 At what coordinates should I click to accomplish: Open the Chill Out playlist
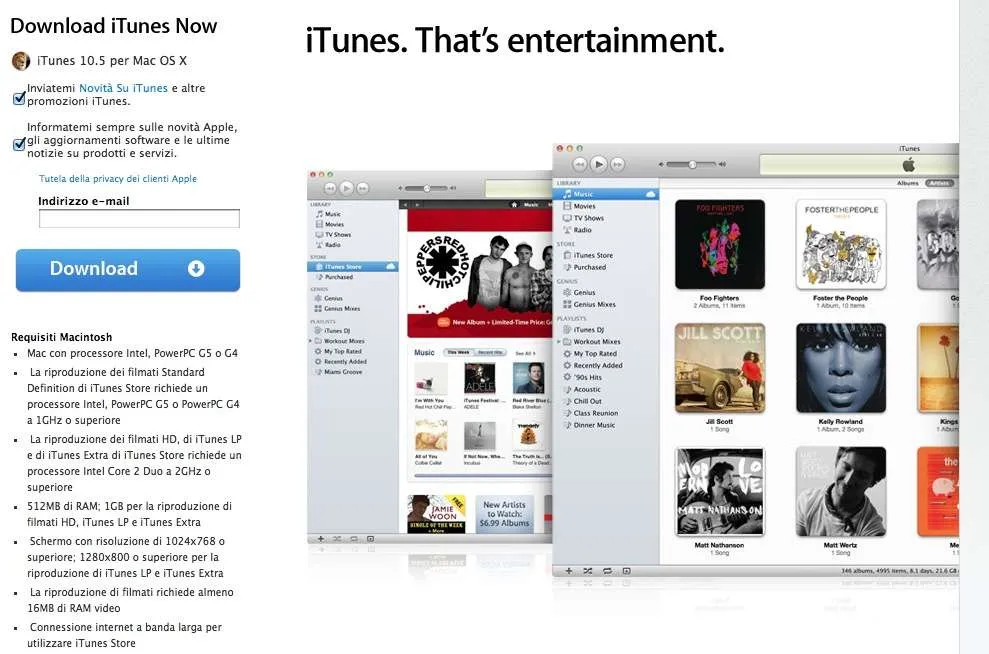click(x=587, y=402)
